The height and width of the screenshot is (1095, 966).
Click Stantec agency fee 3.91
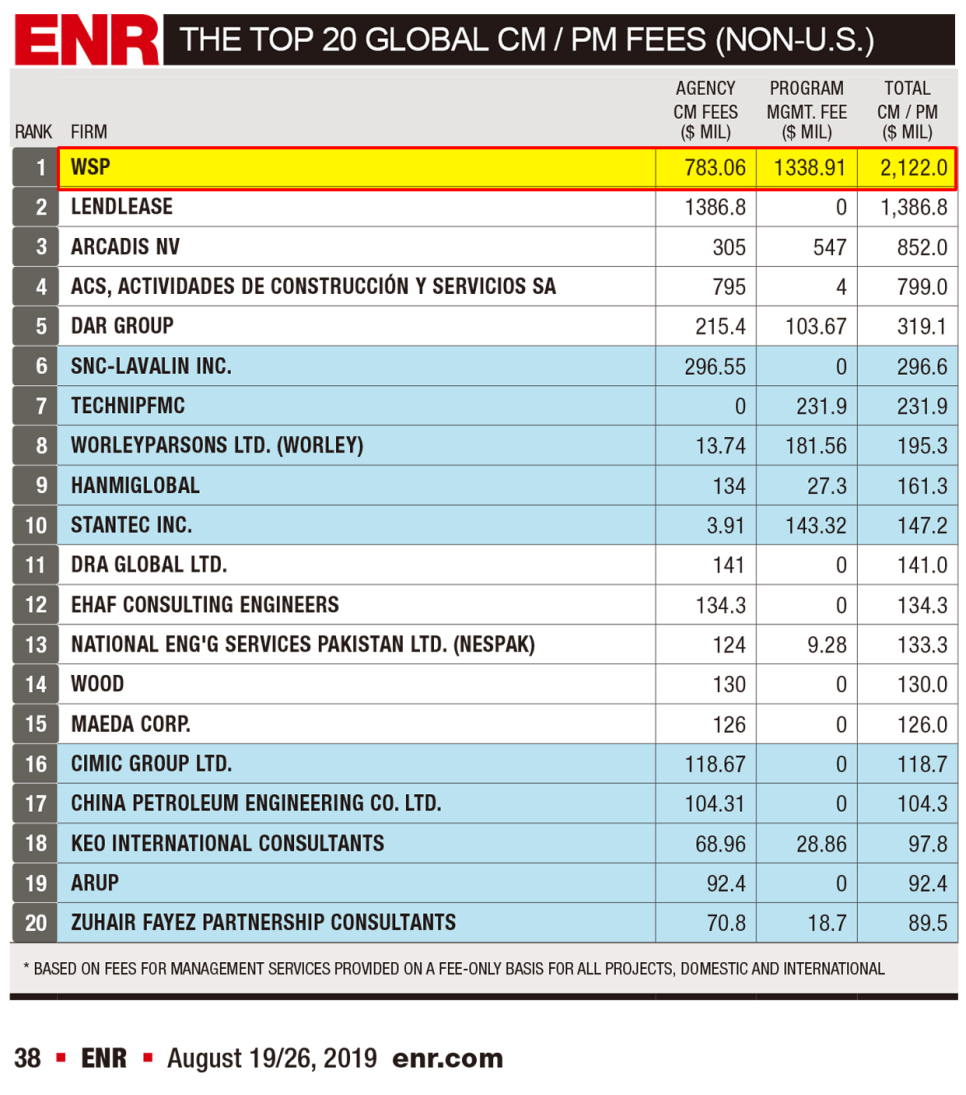pos(726,527)
